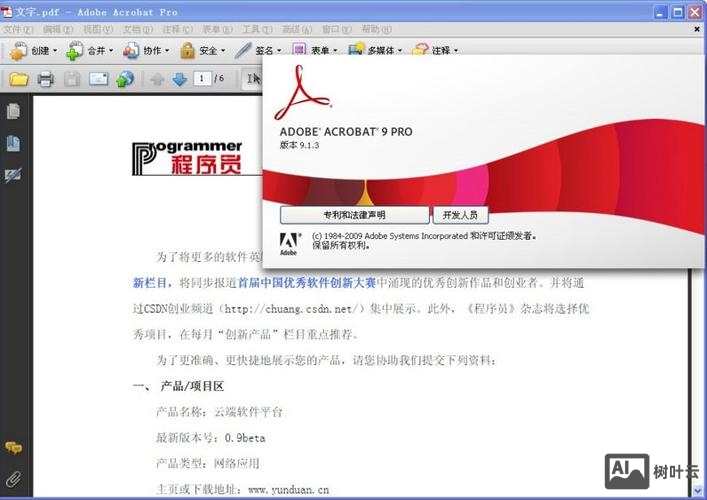
Task: Open the 文件(F) menu
Action: (x=18, y=29)
